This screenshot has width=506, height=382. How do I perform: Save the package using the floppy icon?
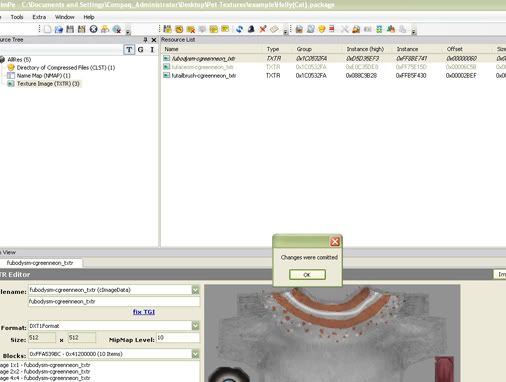point(70,29)
